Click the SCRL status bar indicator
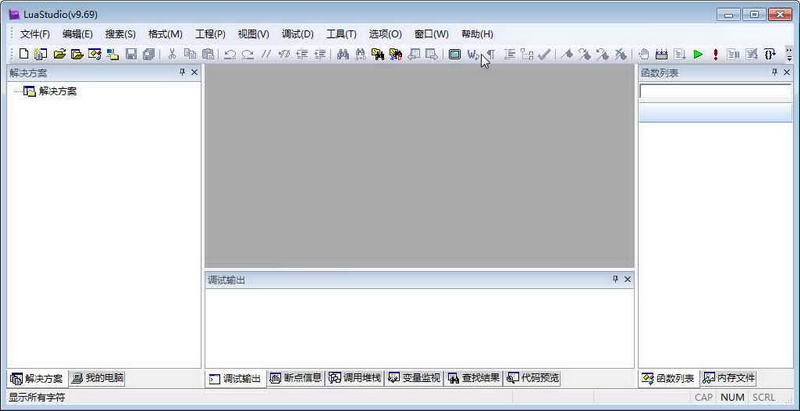This screenshot has height=411, width=800. point(763,397)
